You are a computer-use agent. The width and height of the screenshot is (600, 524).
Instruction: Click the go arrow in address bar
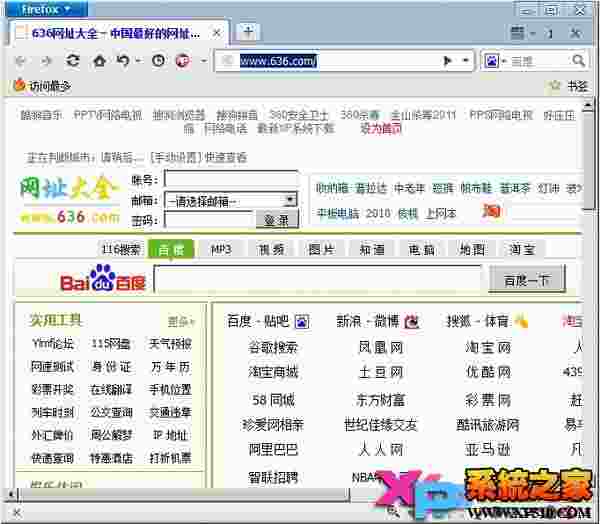tap(447, 60)
